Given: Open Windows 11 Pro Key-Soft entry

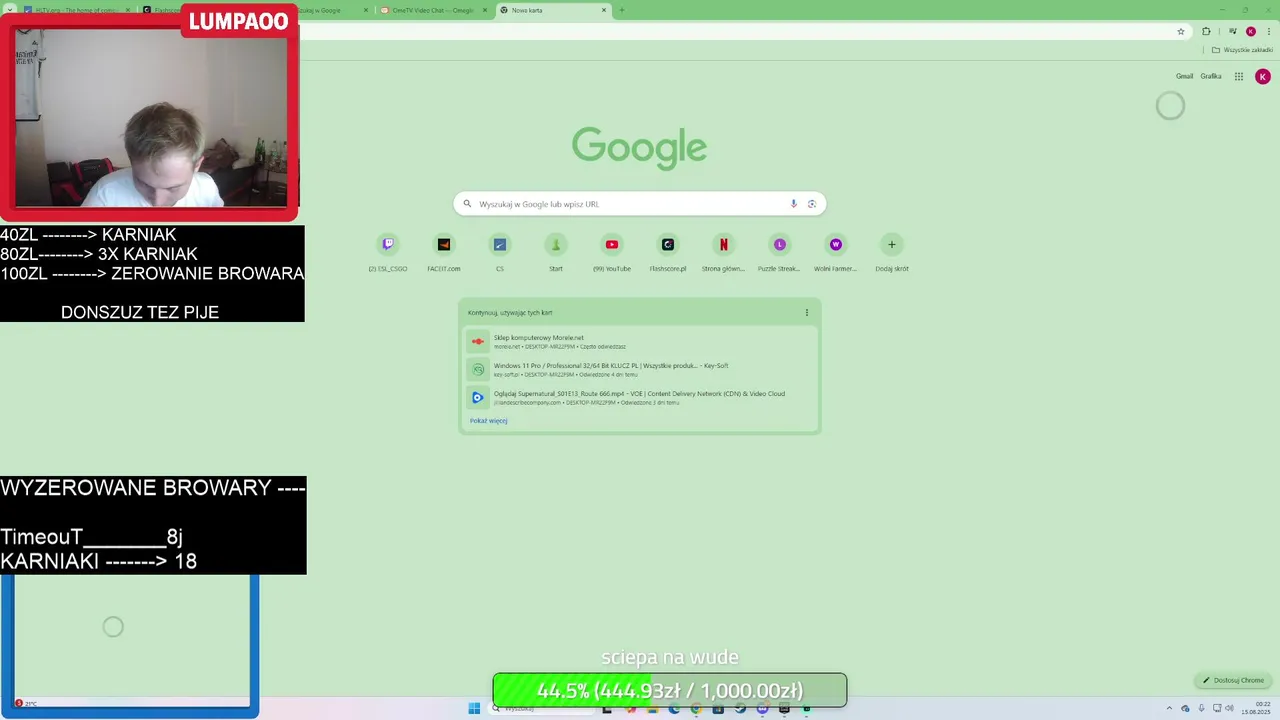Looking at the screenshot, I should pos(639,370).
